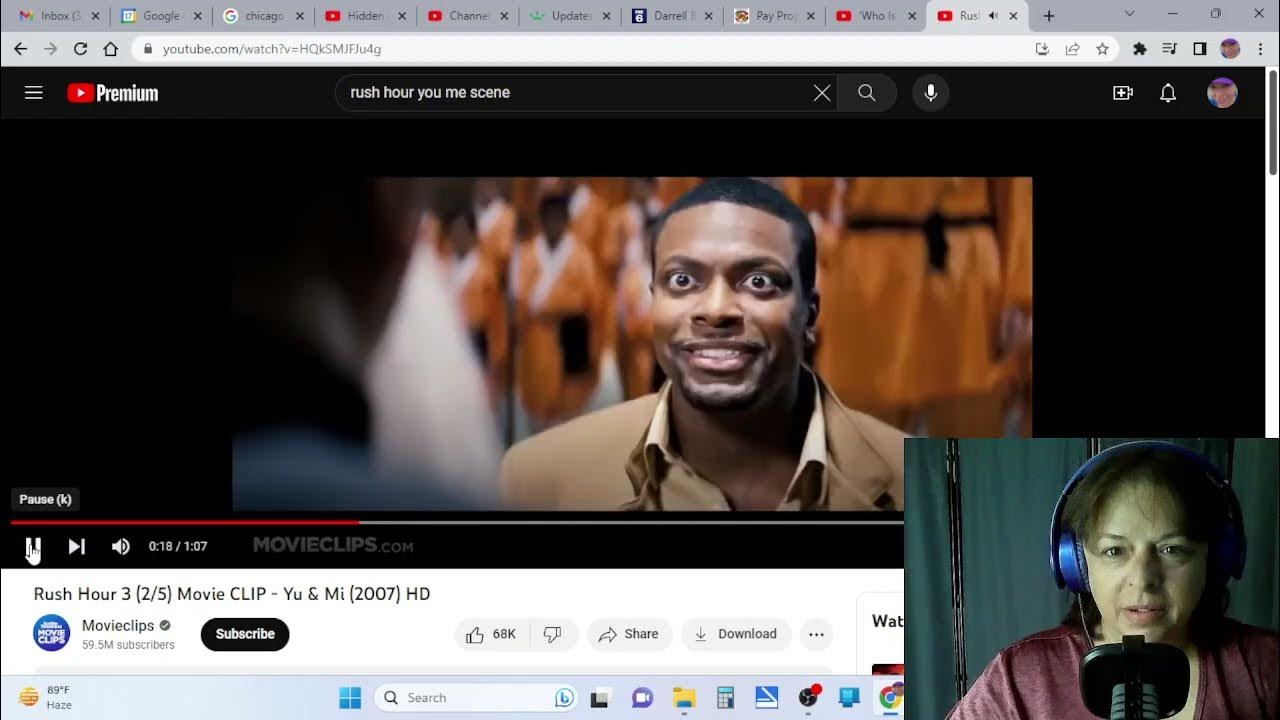Go to YouTube Premium home logo
Image resolution: width=1280 pixels, height=720 pixels.
pyautogui.click(x=113, y=93)
